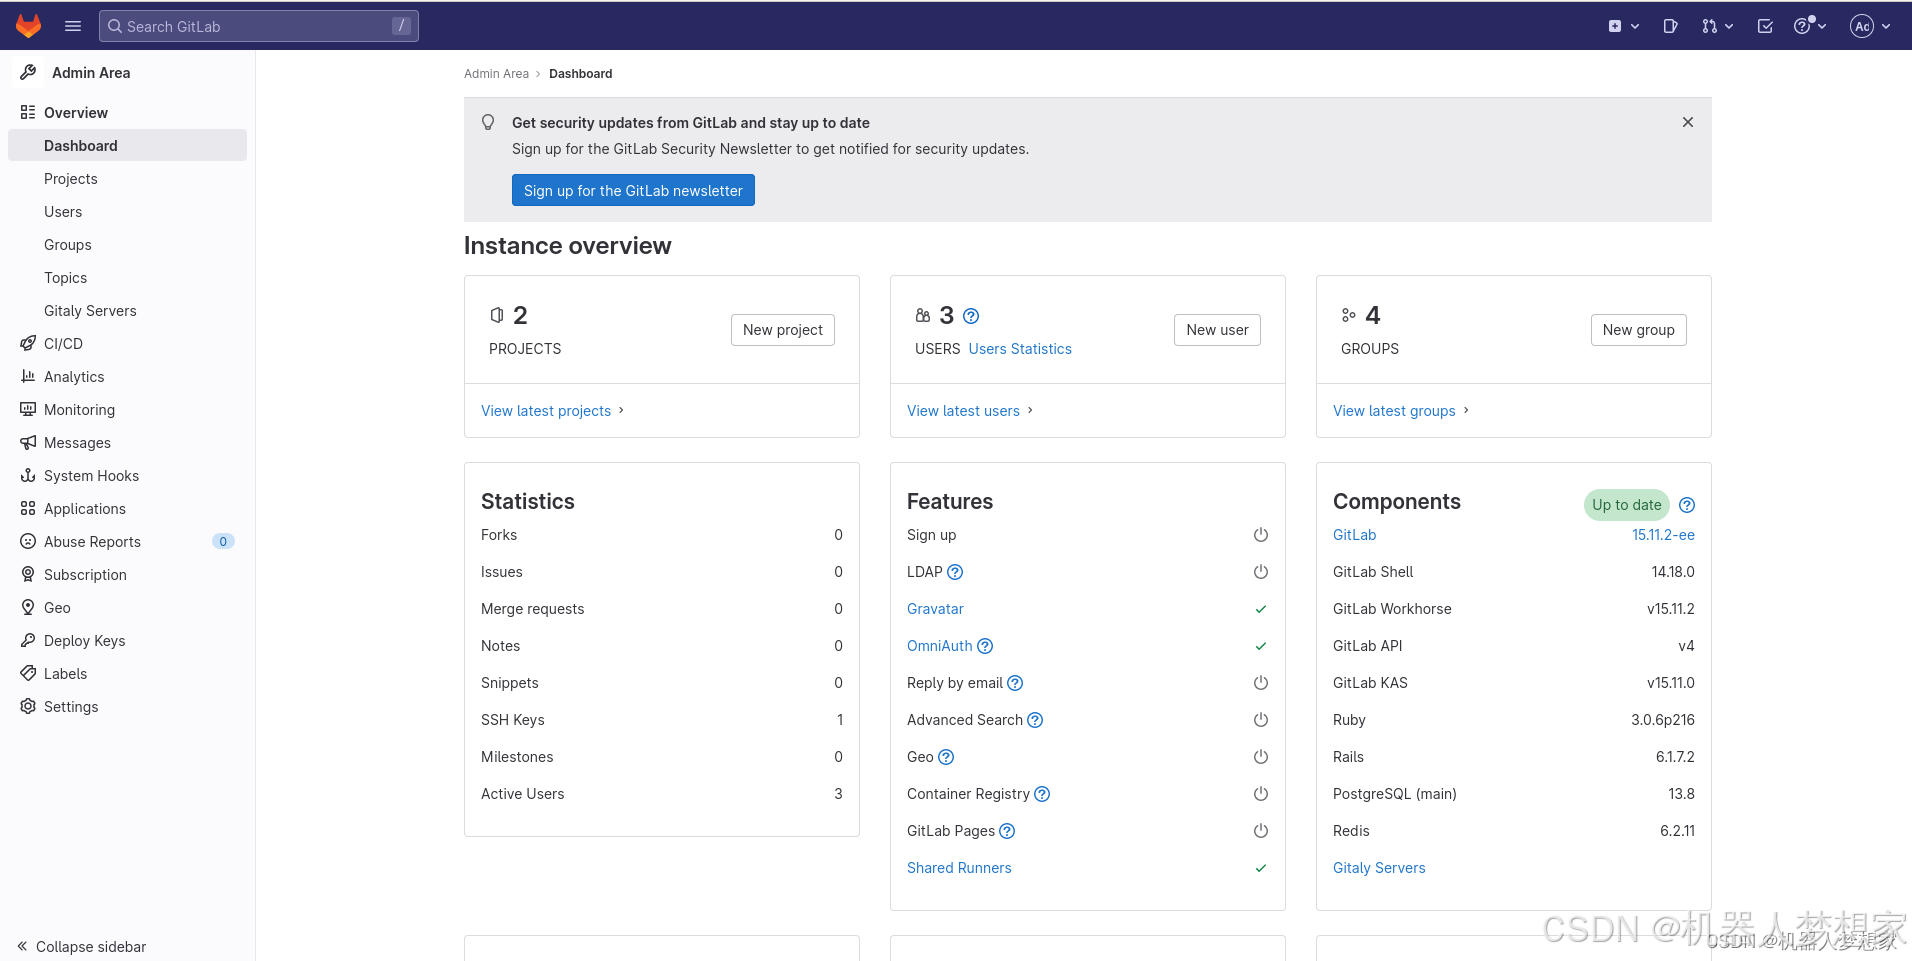Open the Abuse Reports item
Image resolution: width=1912 pixels, height=961 pixels.
(x=127, y=542)
